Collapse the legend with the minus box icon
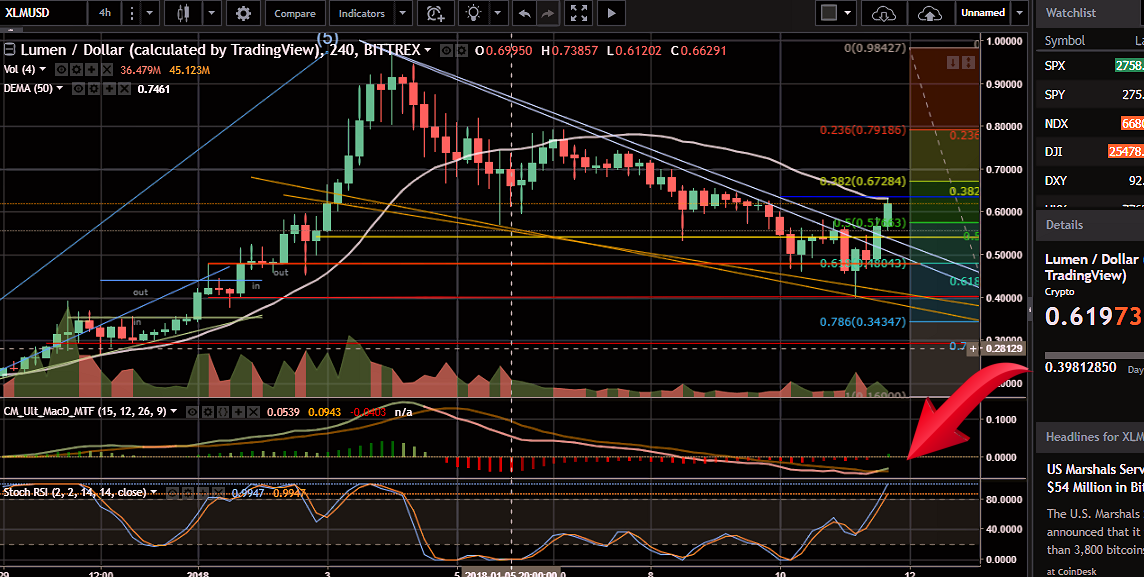The height and width of the screenshot is (577, 1144). click(9, 50)
